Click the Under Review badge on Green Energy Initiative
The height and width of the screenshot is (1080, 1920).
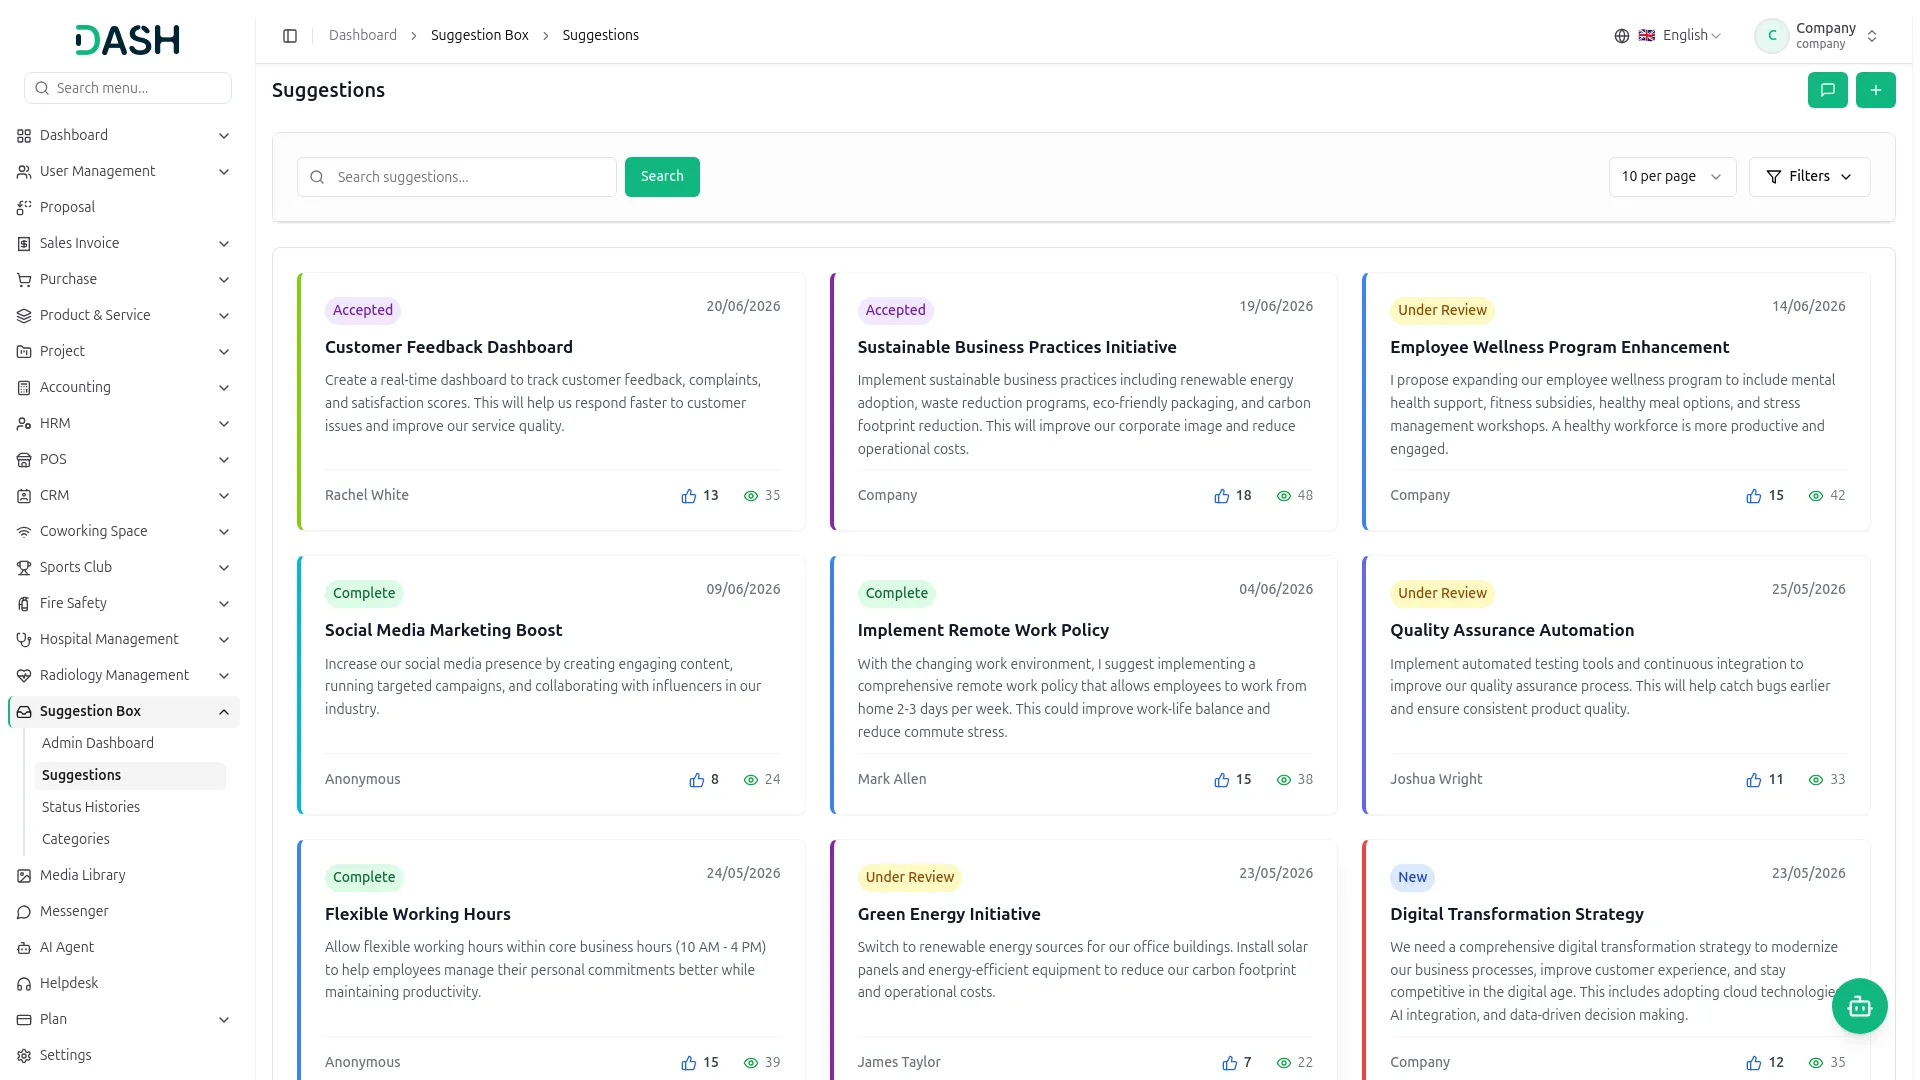pos(909,878)
